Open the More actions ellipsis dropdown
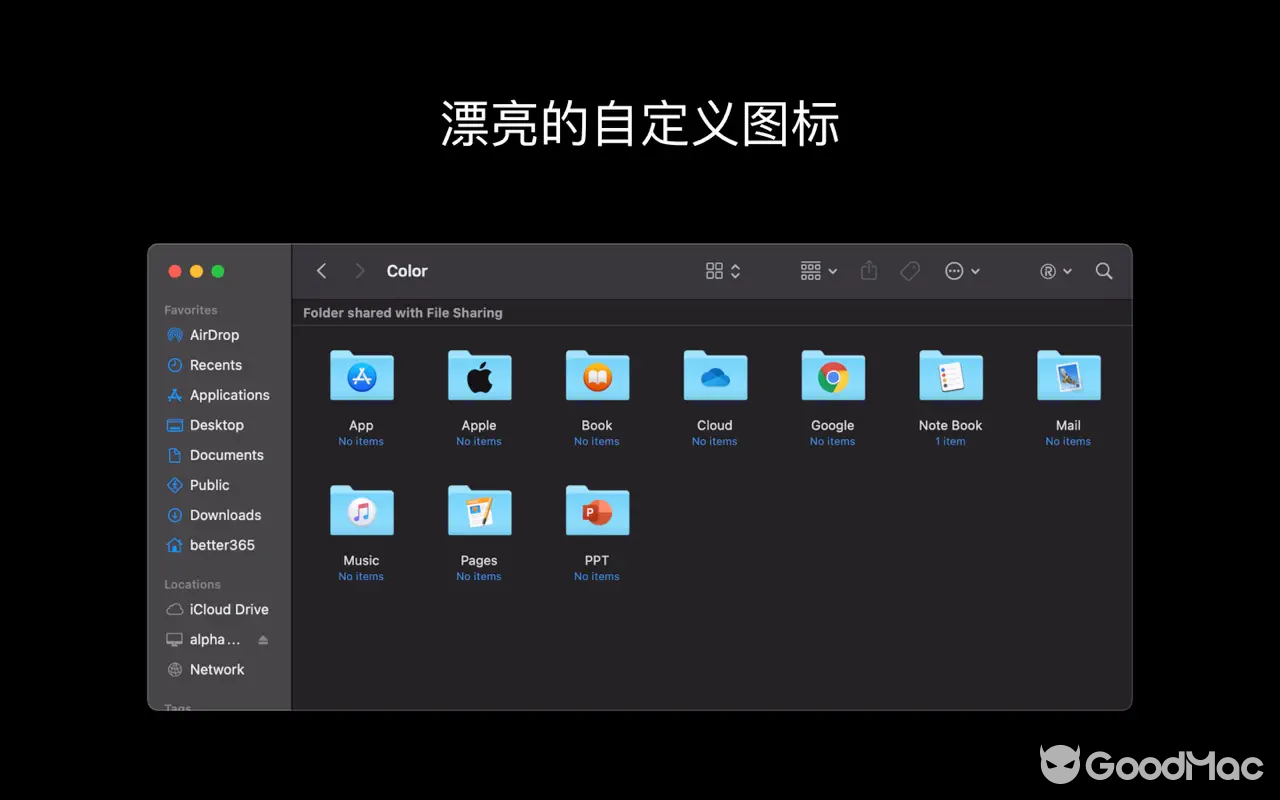Viewport: 1280px width, 800px height. [962, 270]
